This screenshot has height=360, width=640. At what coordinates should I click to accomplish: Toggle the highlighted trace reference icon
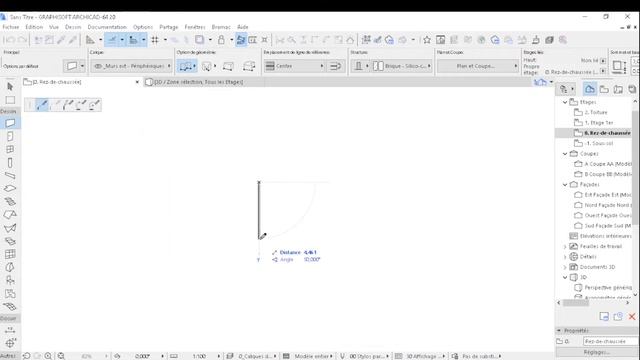(241, 40)
